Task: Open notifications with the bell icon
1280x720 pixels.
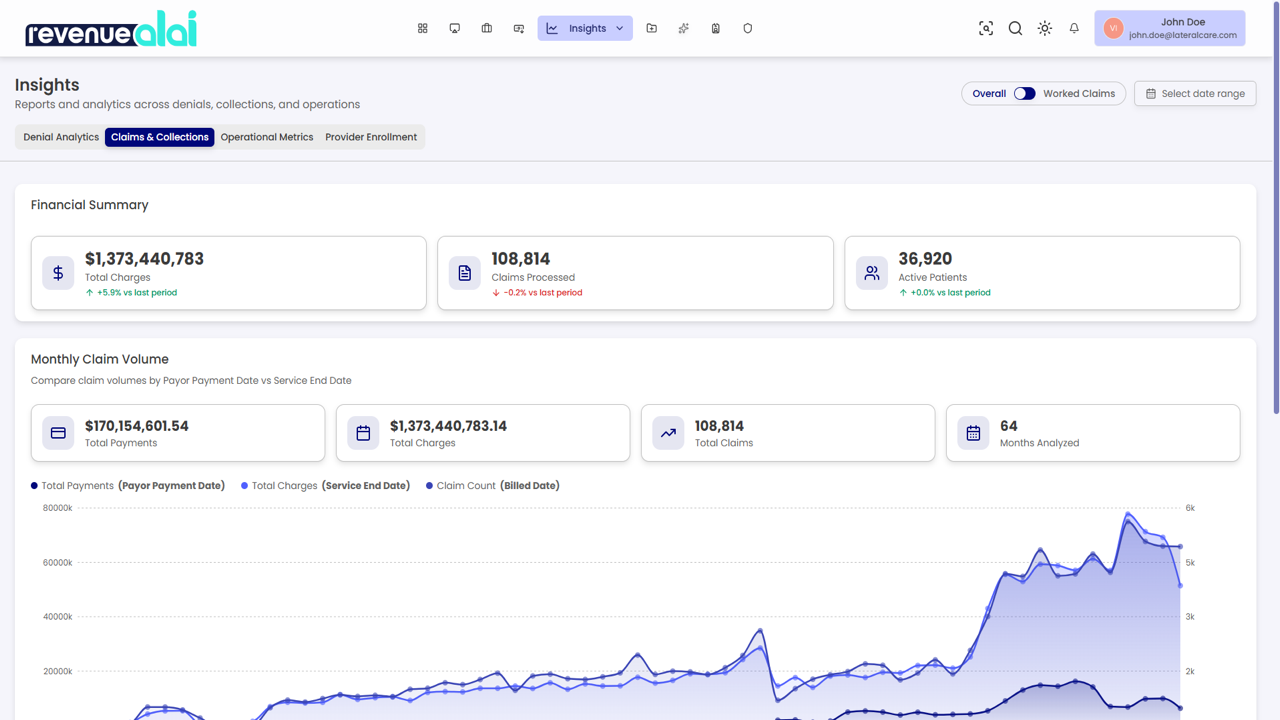Action: coord(1074,28)
